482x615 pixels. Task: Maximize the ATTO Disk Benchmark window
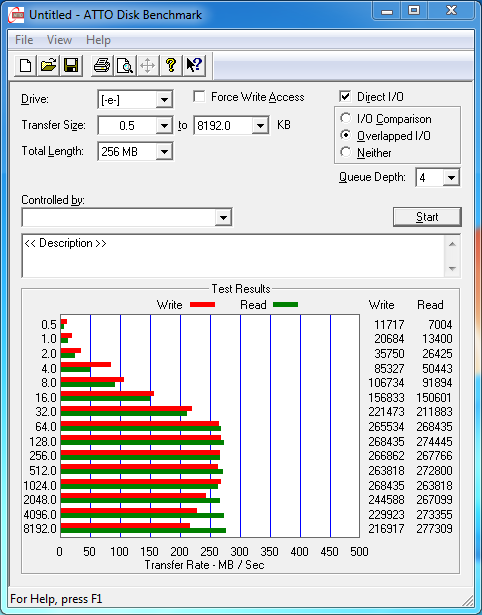coord(414,11)
